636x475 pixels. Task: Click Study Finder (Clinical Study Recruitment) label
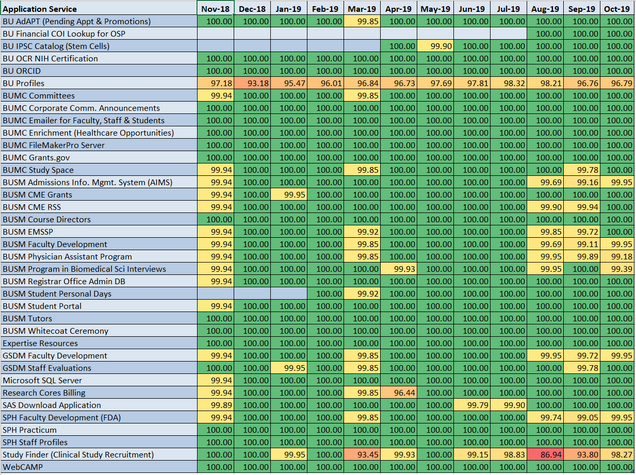[x=99, y=454]
